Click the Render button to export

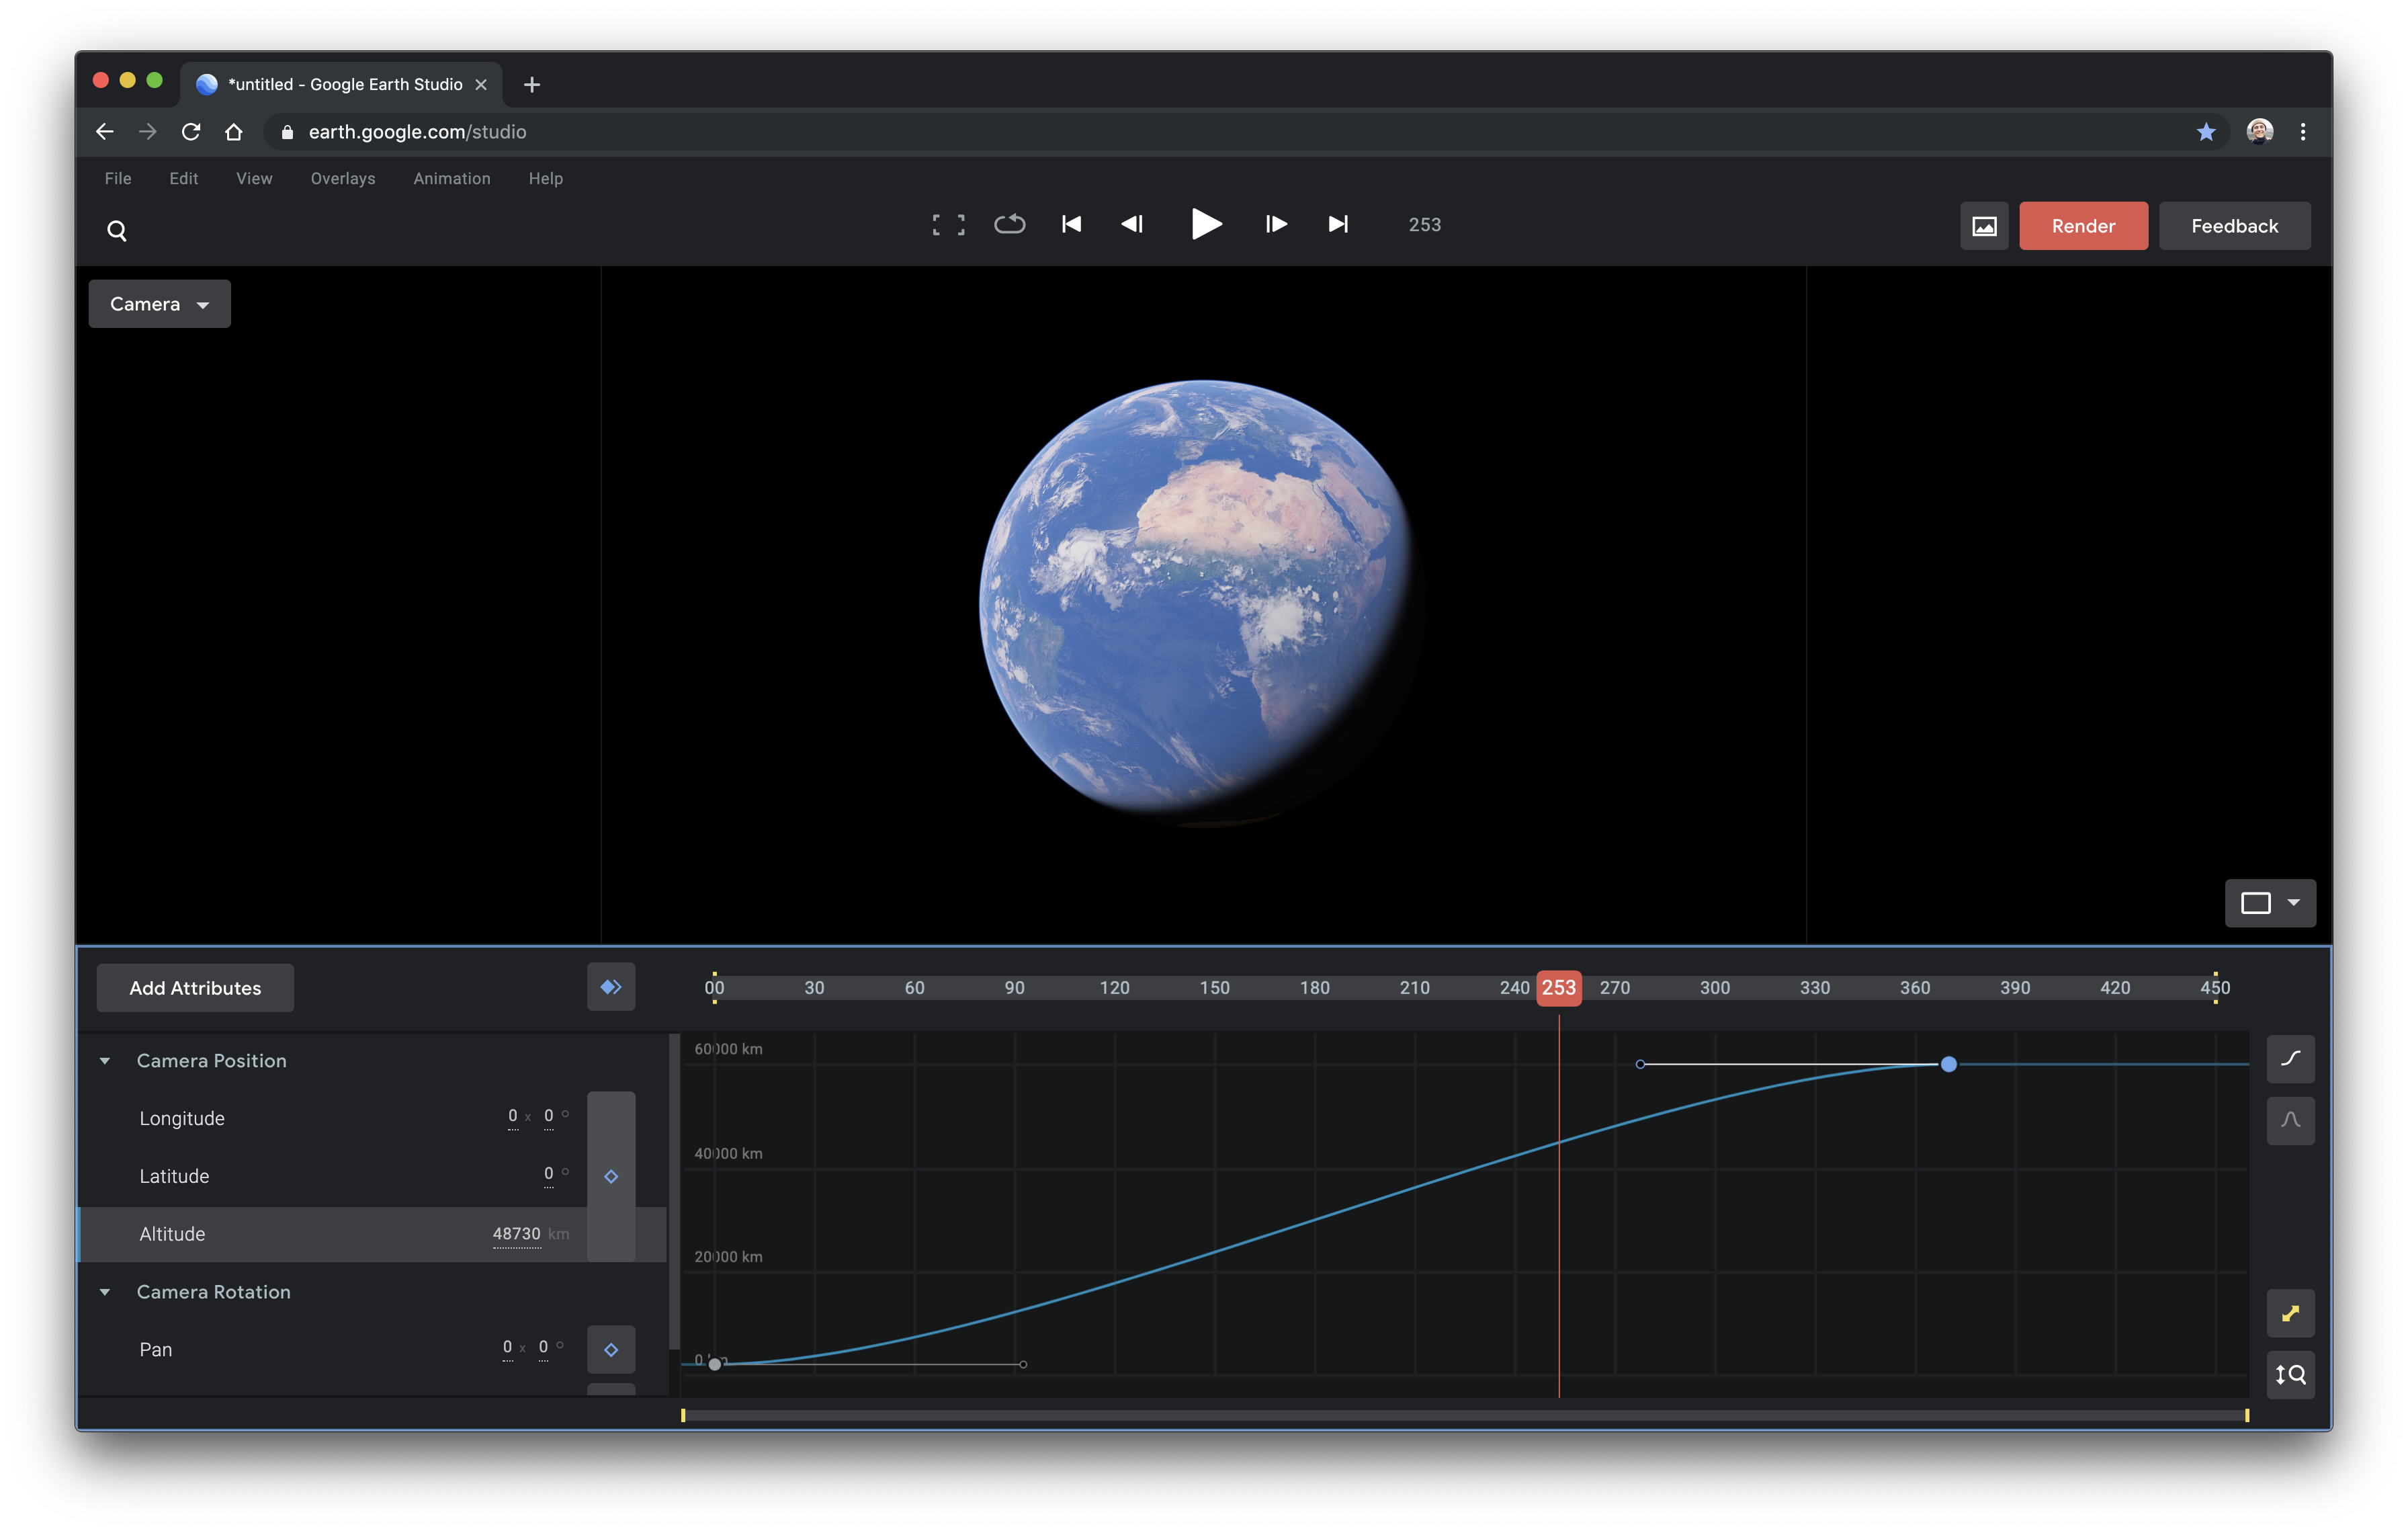(x=2083, y=224)
